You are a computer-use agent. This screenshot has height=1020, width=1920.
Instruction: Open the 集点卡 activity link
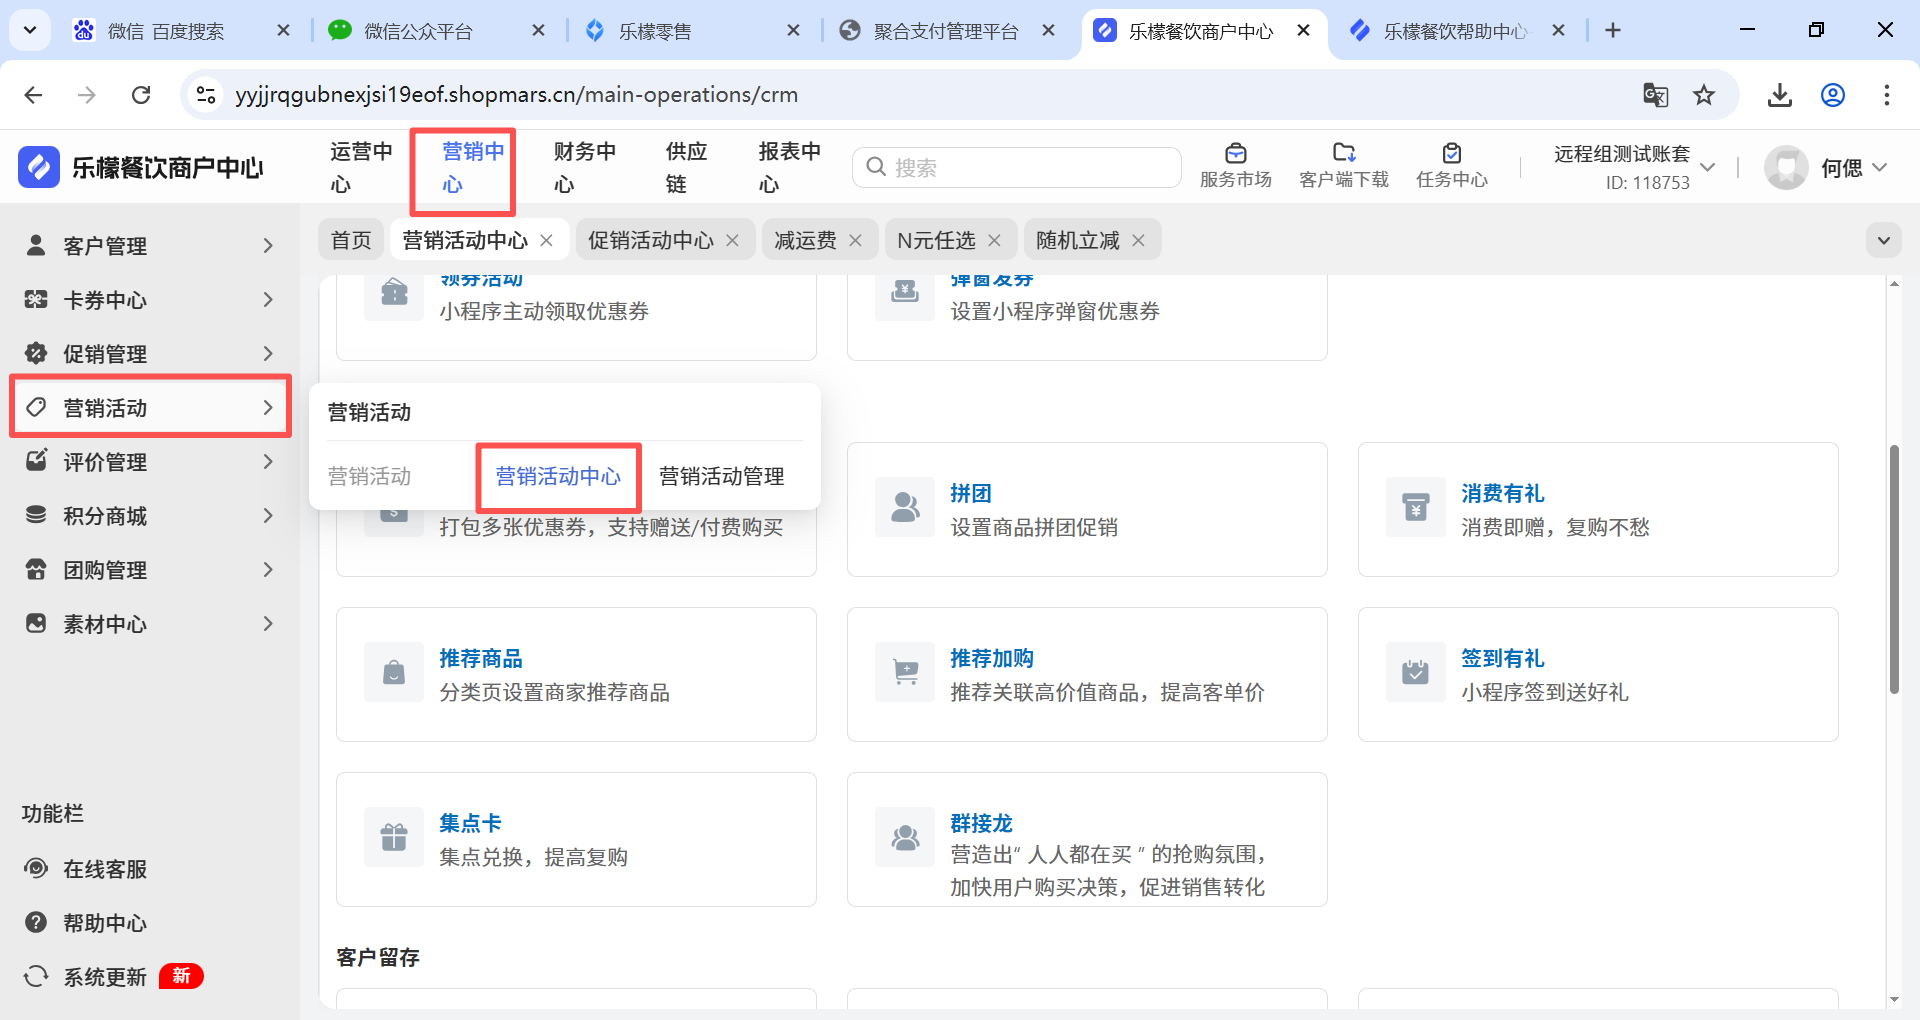470,823
